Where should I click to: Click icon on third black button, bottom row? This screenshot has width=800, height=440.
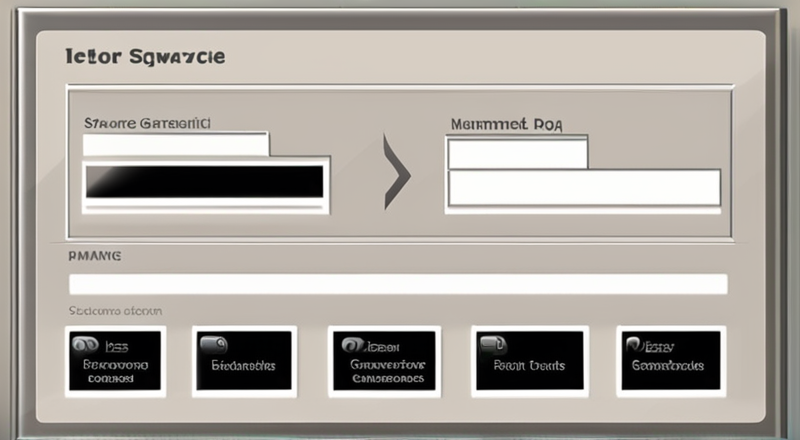pyautogui.click(x=353, y=346)
